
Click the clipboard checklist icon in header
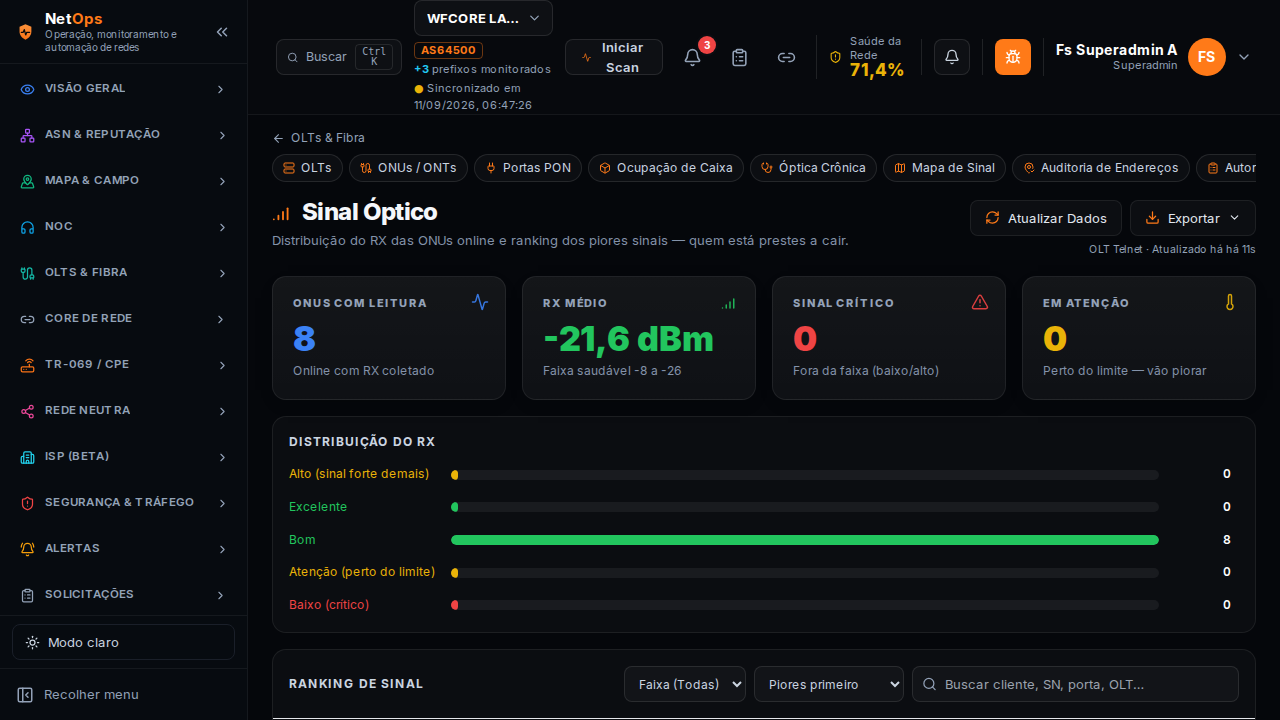(739, 57)
